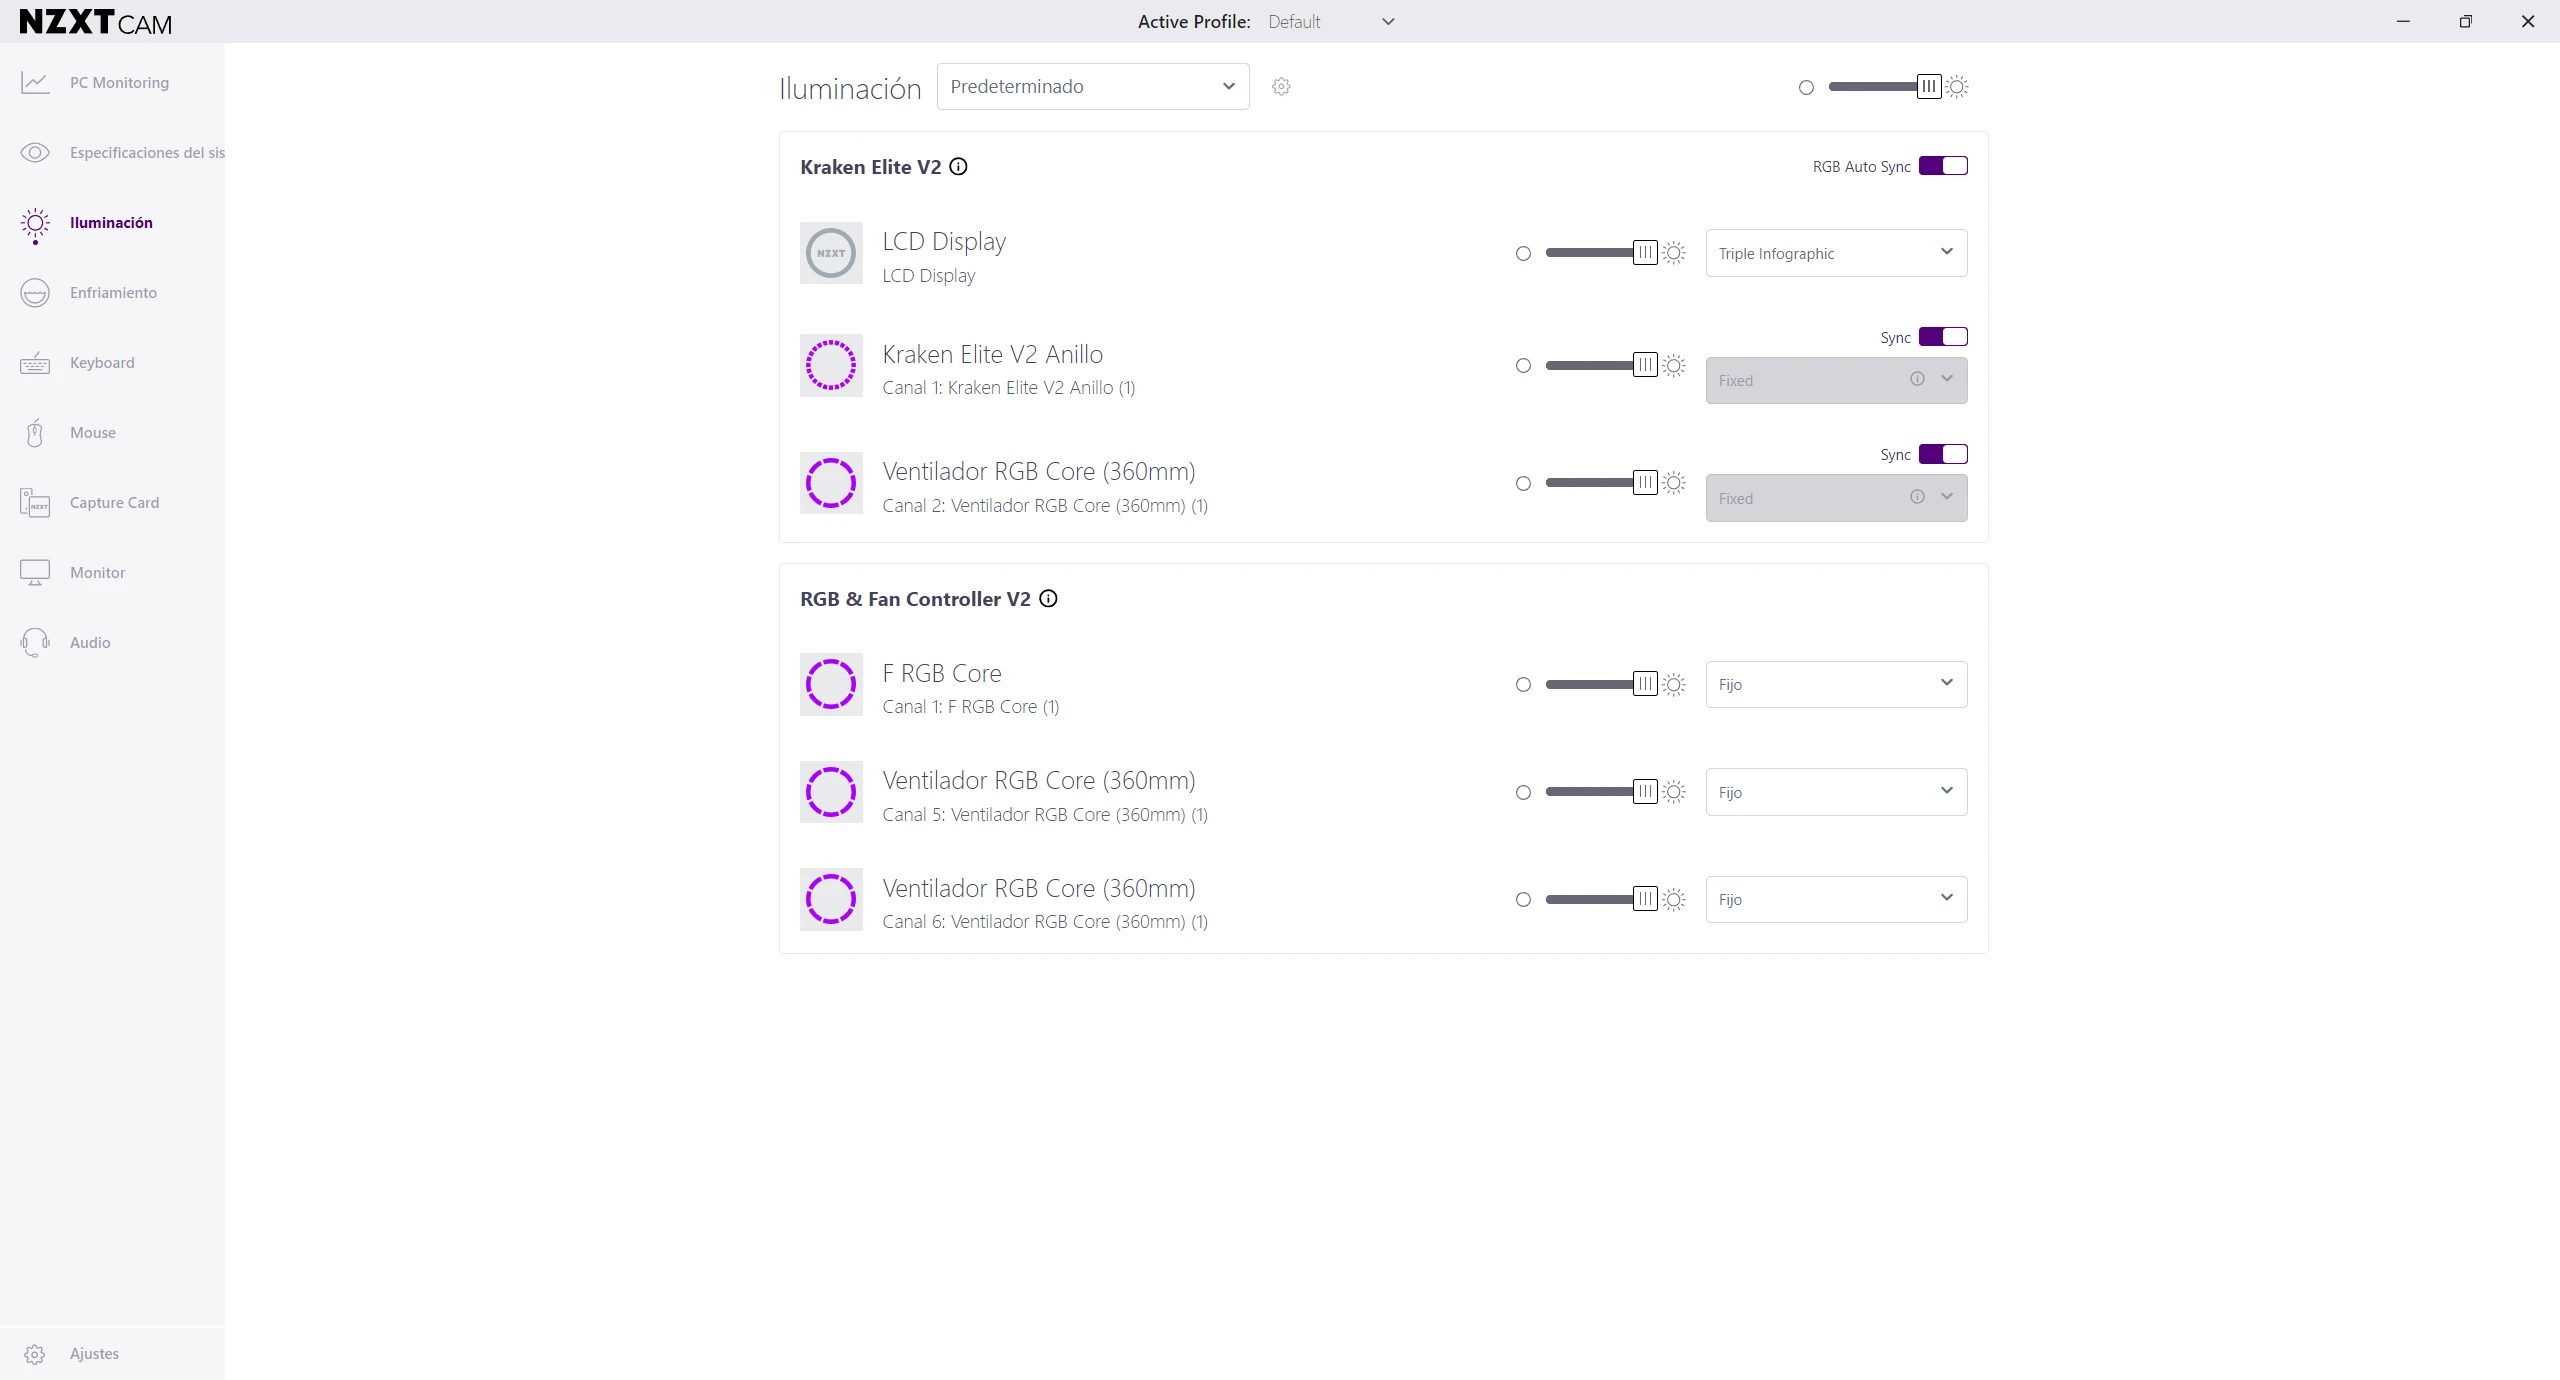Click the NZXT CAM logo
The image size is (2560, 1380).
96,22
